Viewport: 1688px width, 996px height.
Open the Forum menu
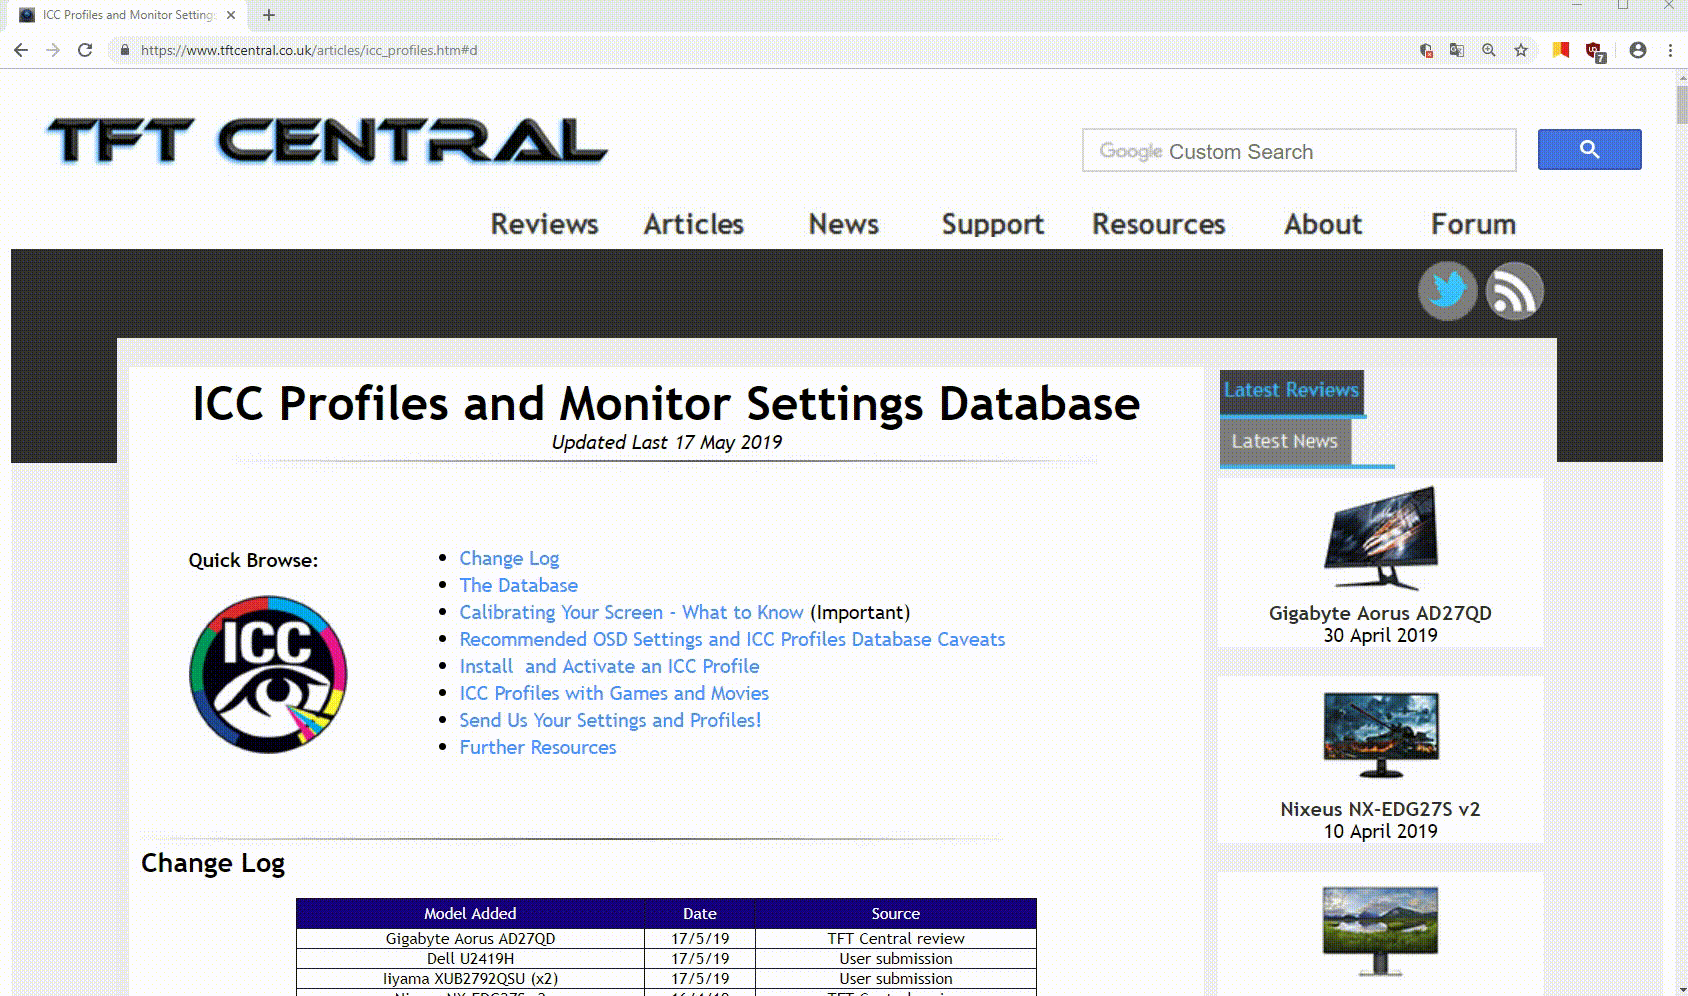(1473, 224)
